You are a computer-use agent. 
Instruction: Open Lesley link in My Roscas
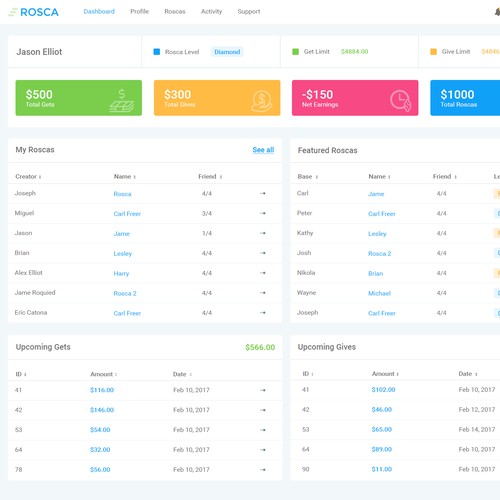tap(123, 254)
